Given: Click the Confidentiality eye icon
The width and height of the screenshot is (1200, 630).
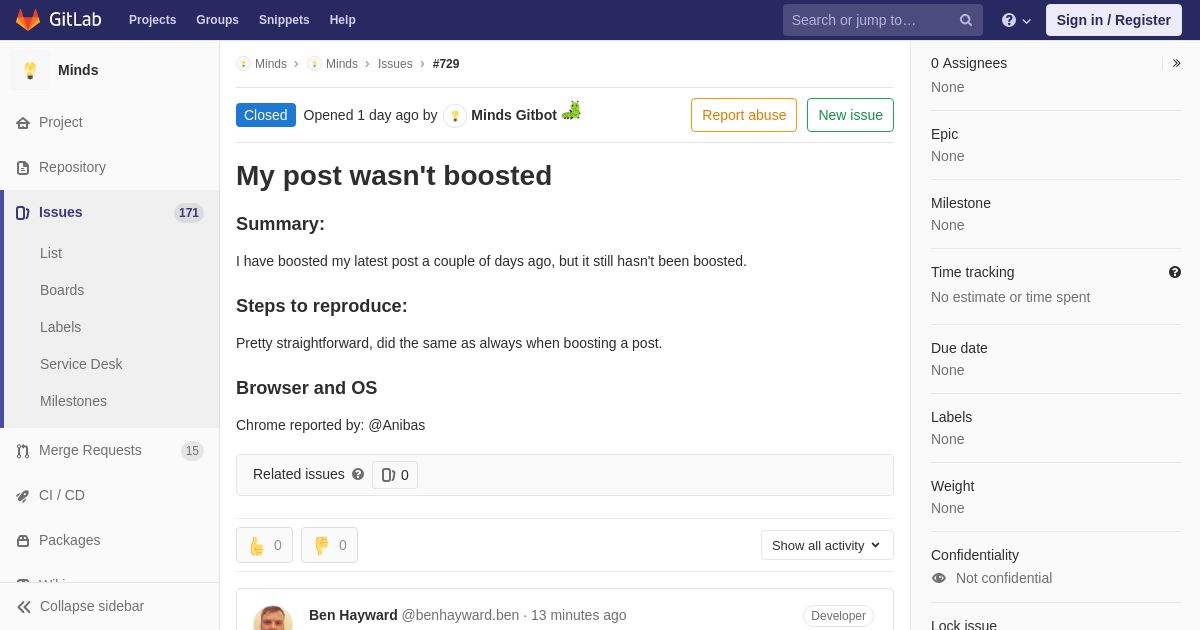Looking at the screenshot, I should 938,578.
